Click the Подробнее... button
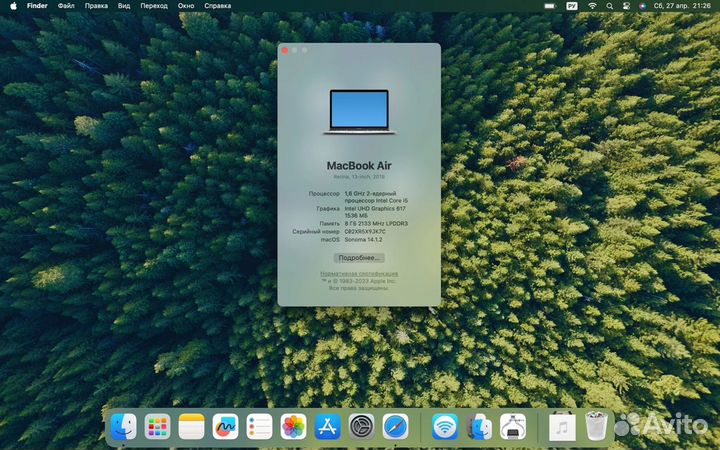 pyautogui.click(x=359, y=258)
